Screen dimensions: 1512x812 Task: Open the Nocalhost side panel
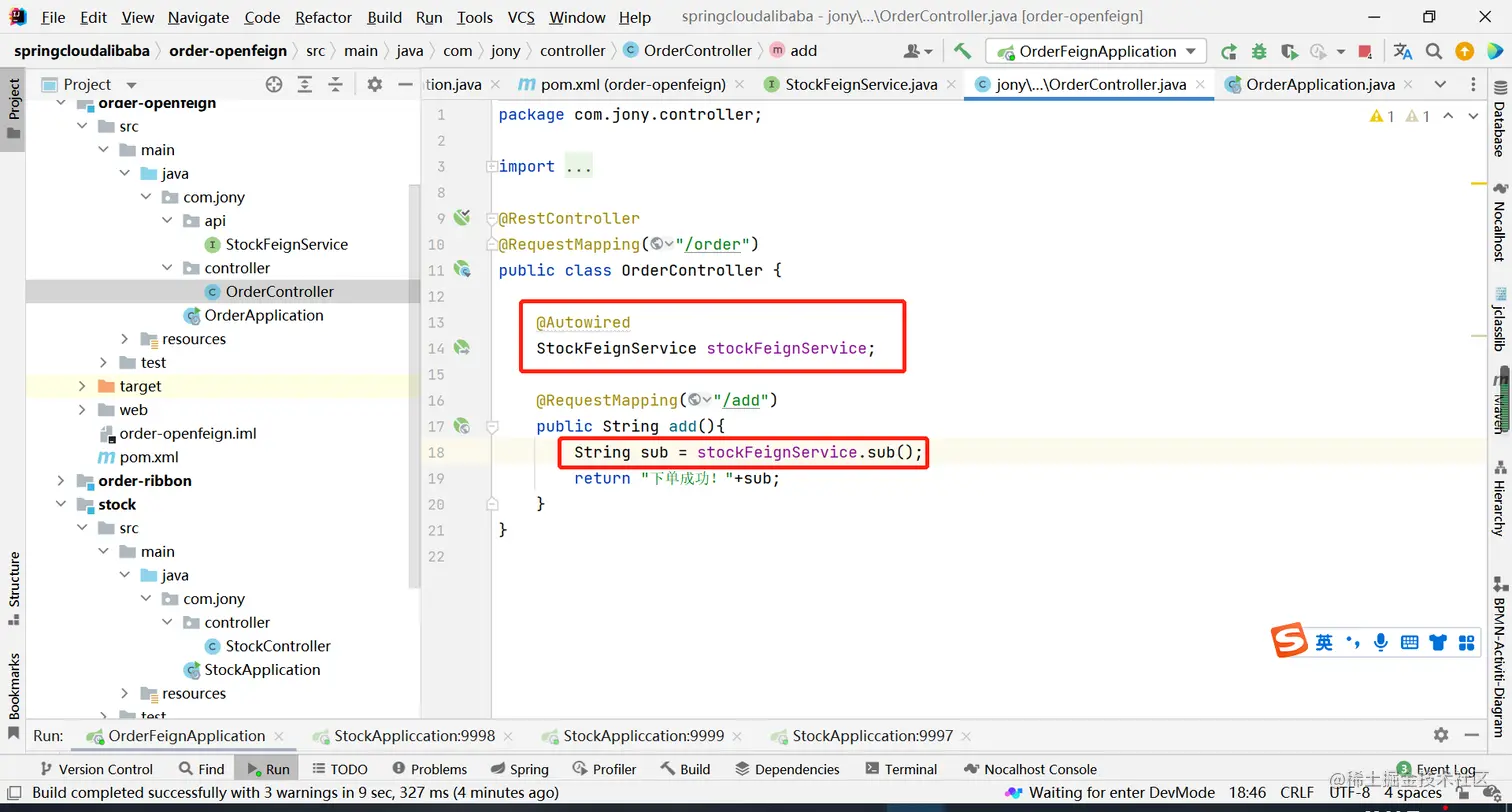pyautogui.click(x=1499, y=222)
